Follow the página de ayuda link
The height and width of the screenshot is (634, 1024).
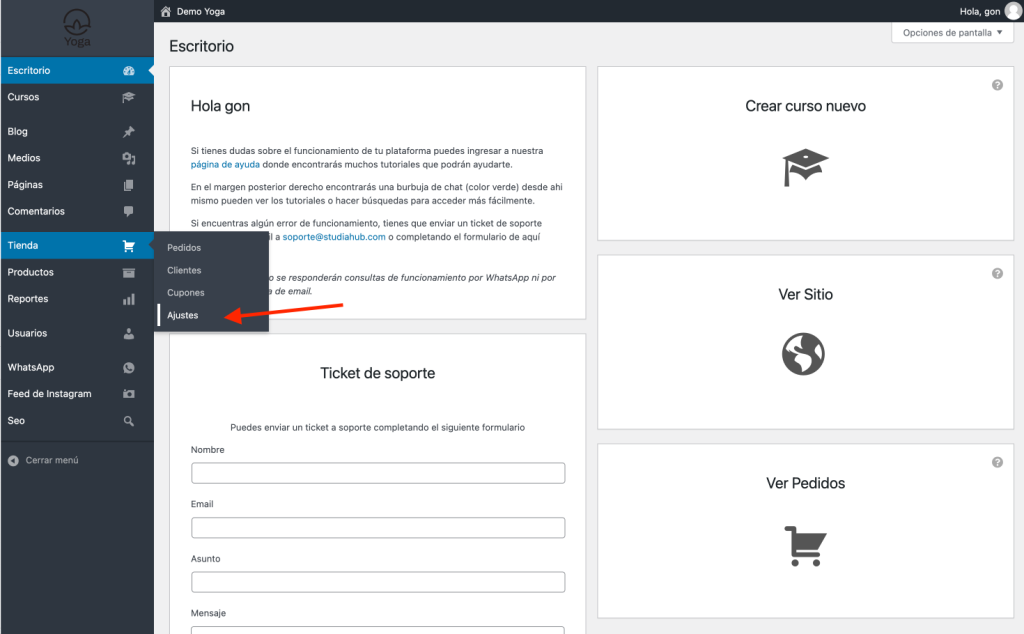coord(225,163)
